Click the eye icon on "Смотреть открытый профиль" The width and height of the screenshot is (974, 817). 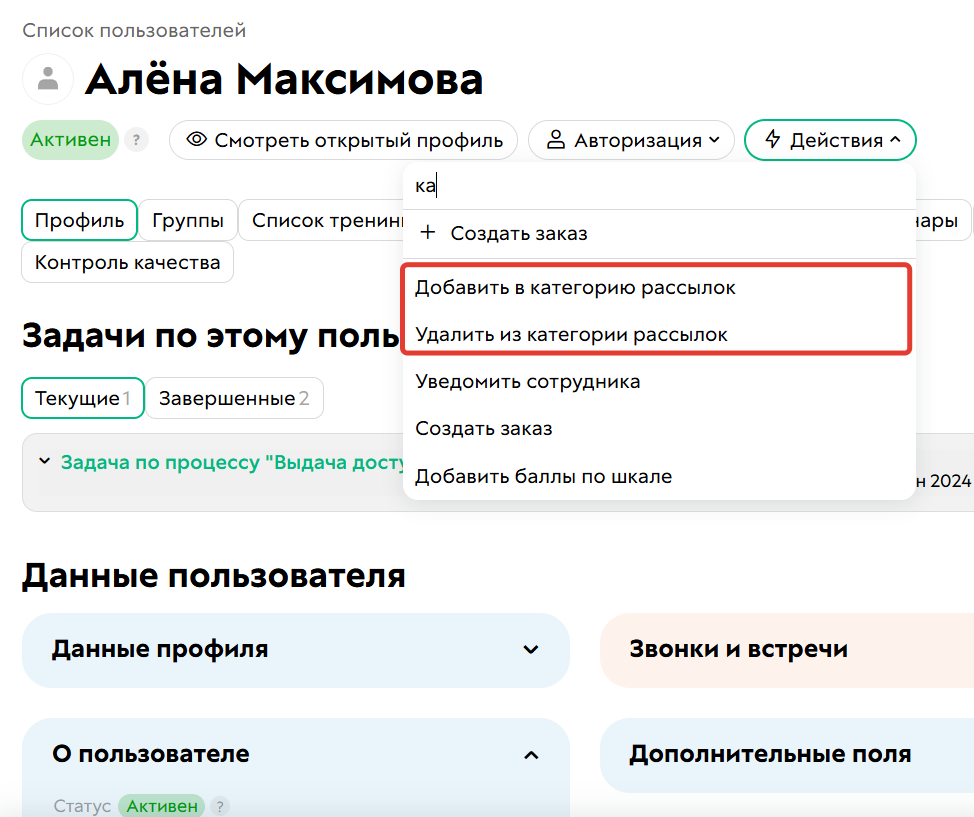point(196,140)
